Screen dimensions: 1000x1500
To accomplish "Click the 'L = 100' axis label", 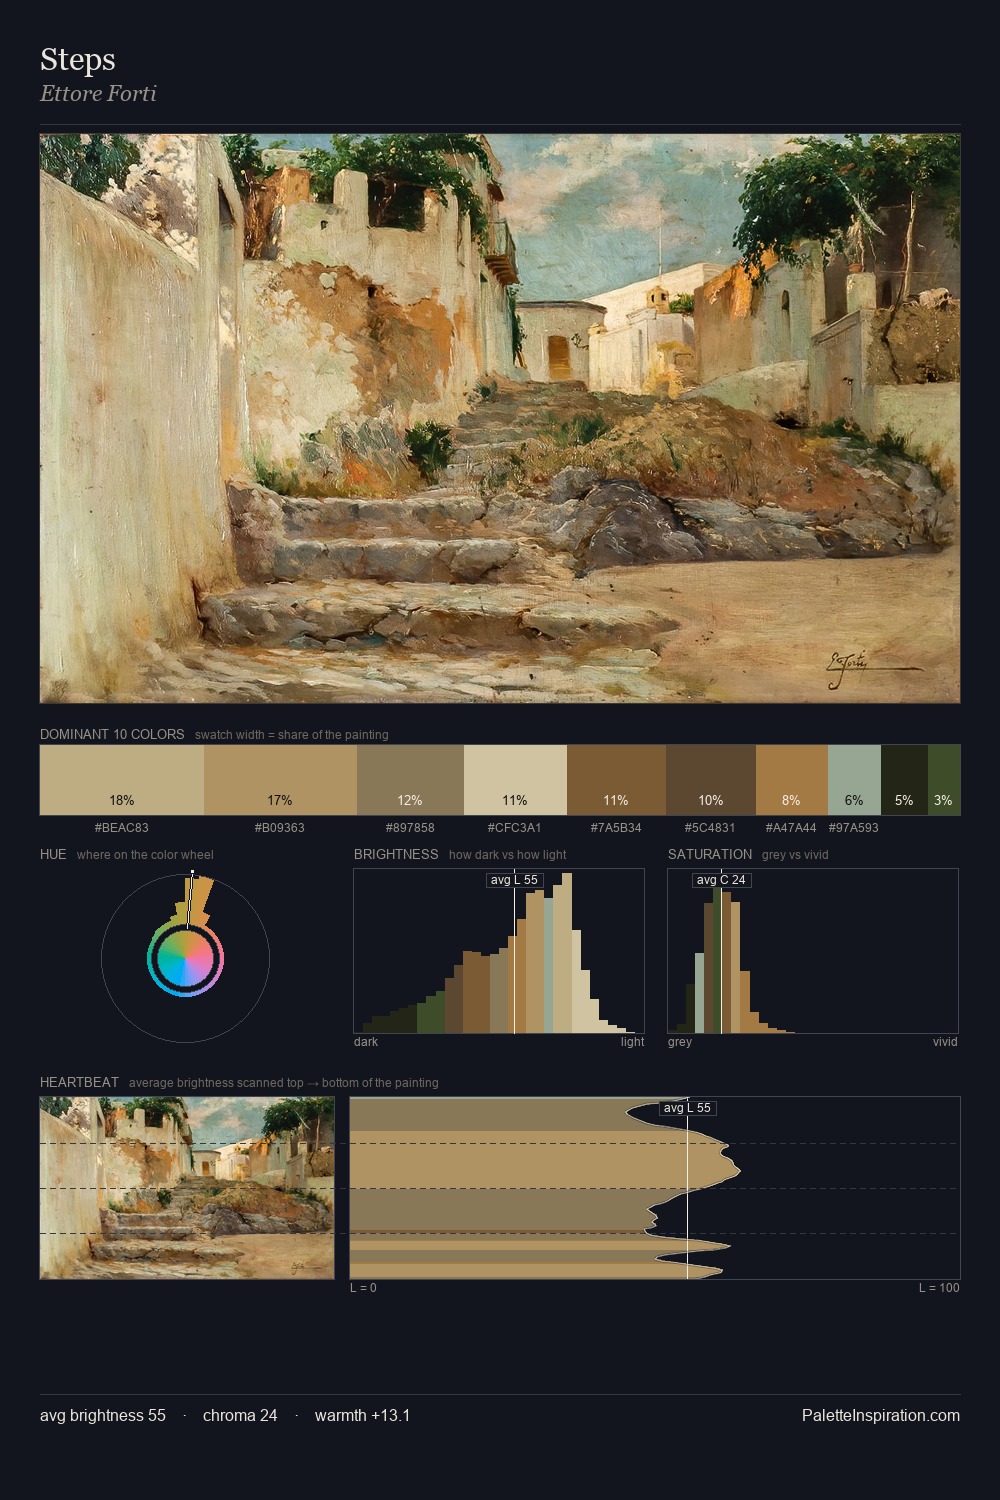I will 939,1288.
